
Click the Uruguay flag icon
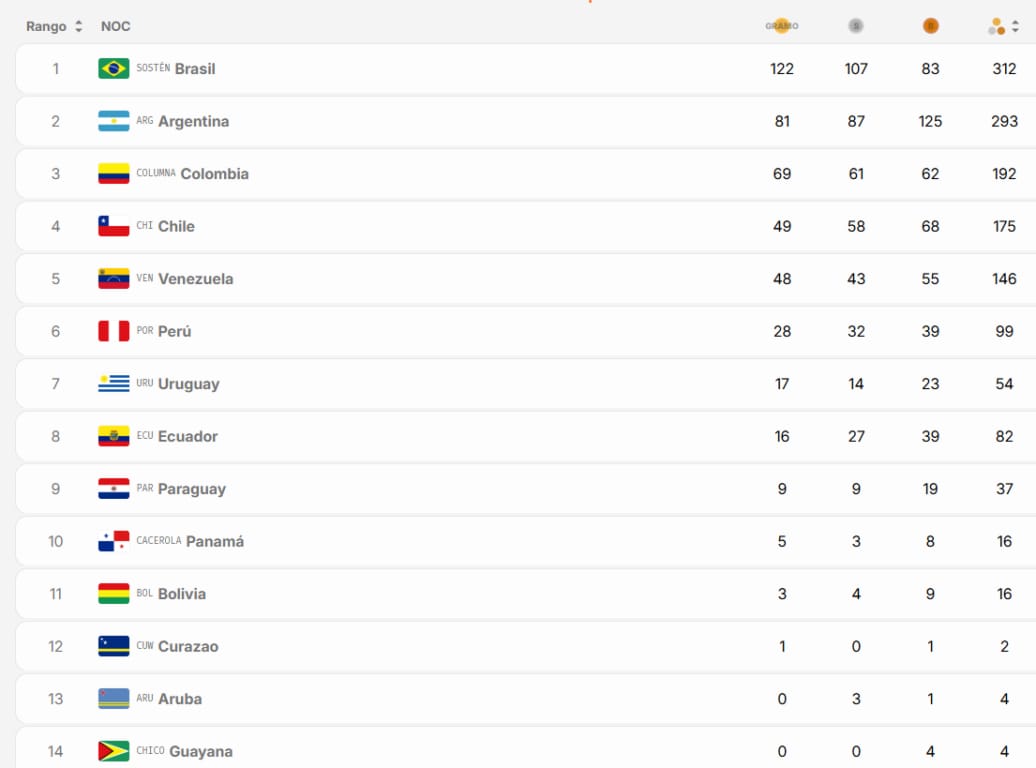[x=114, y=383]
